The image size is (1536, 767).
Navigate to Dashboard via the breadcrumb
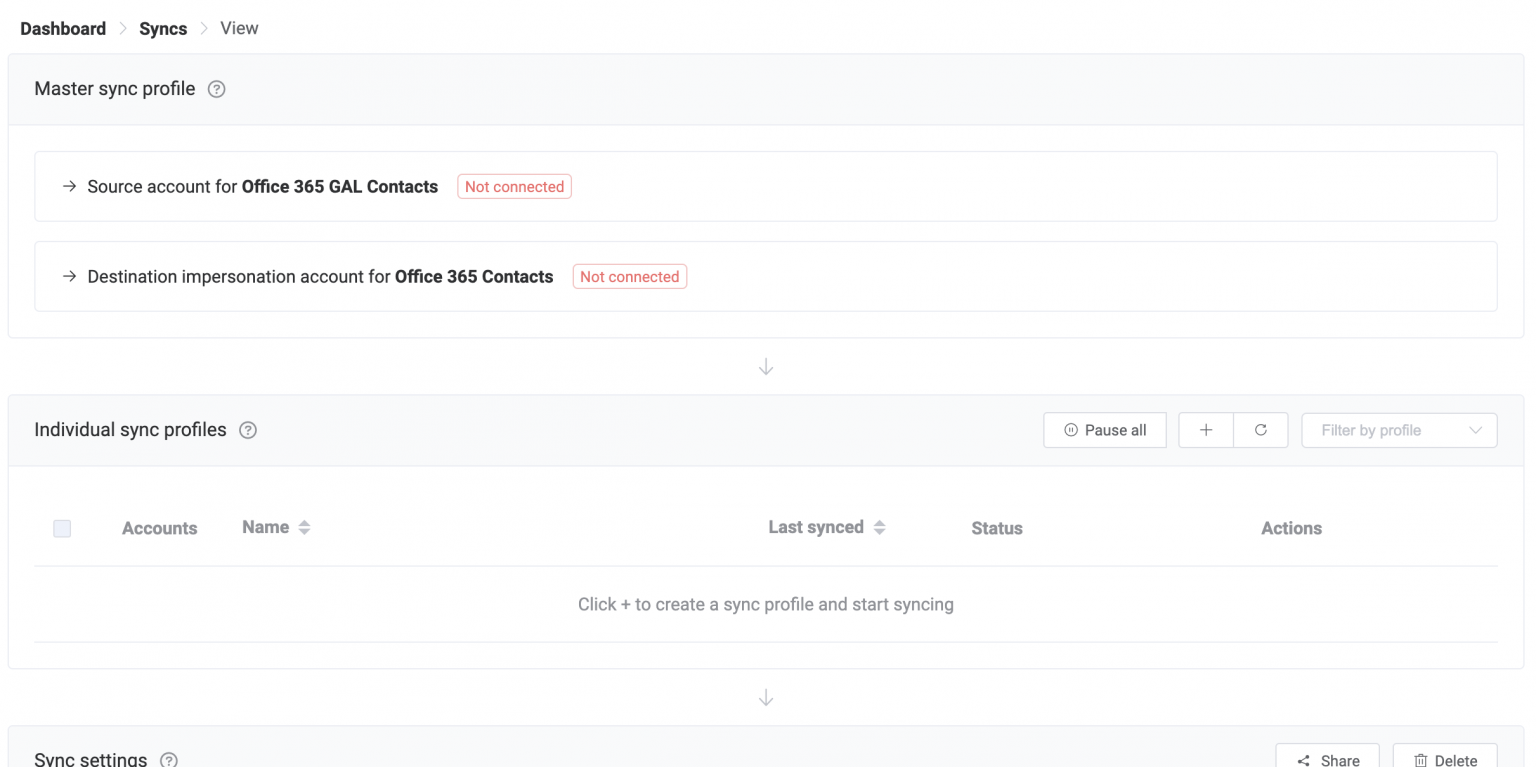pyautogui.click(x=63, y=28)
